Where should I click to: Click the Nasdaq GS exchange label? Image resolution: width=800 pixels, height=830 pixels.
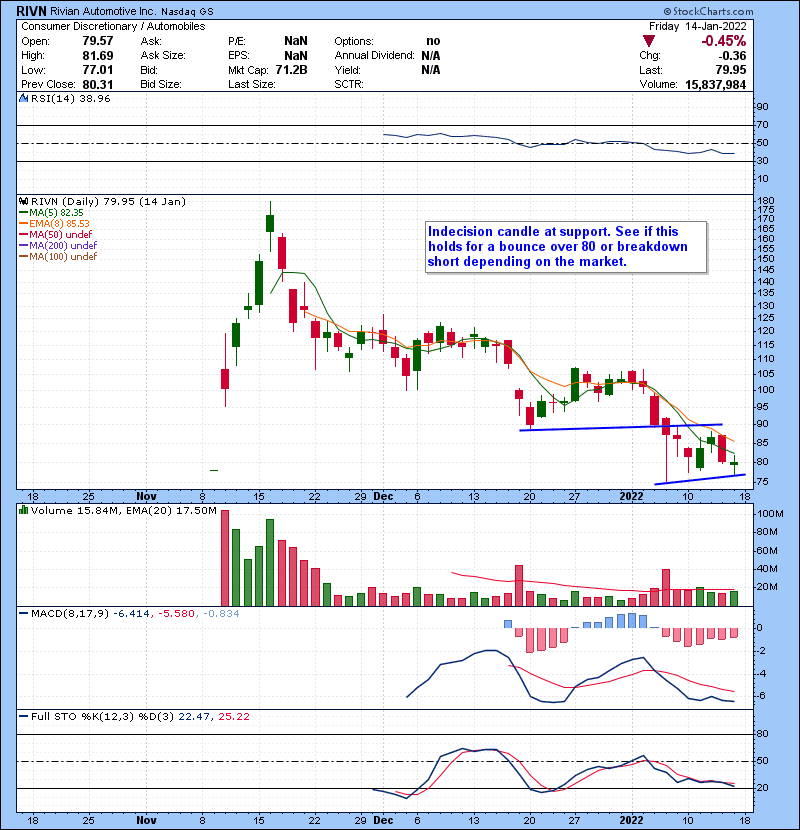coord(187,12)
